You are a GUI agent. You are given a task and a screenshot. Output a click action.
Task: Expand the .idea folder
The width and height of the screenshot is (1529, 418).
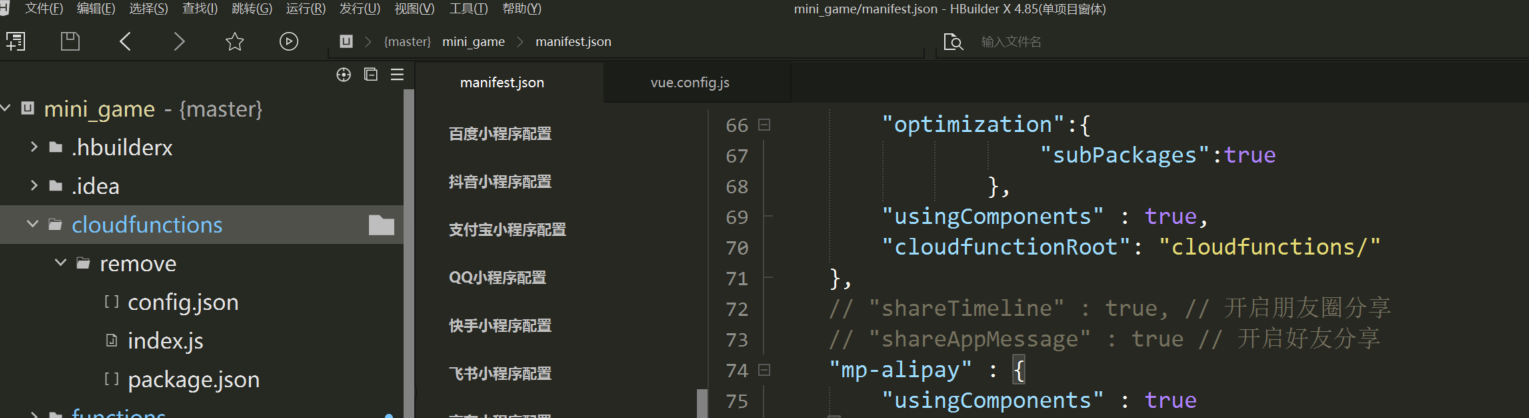[33, 186]
